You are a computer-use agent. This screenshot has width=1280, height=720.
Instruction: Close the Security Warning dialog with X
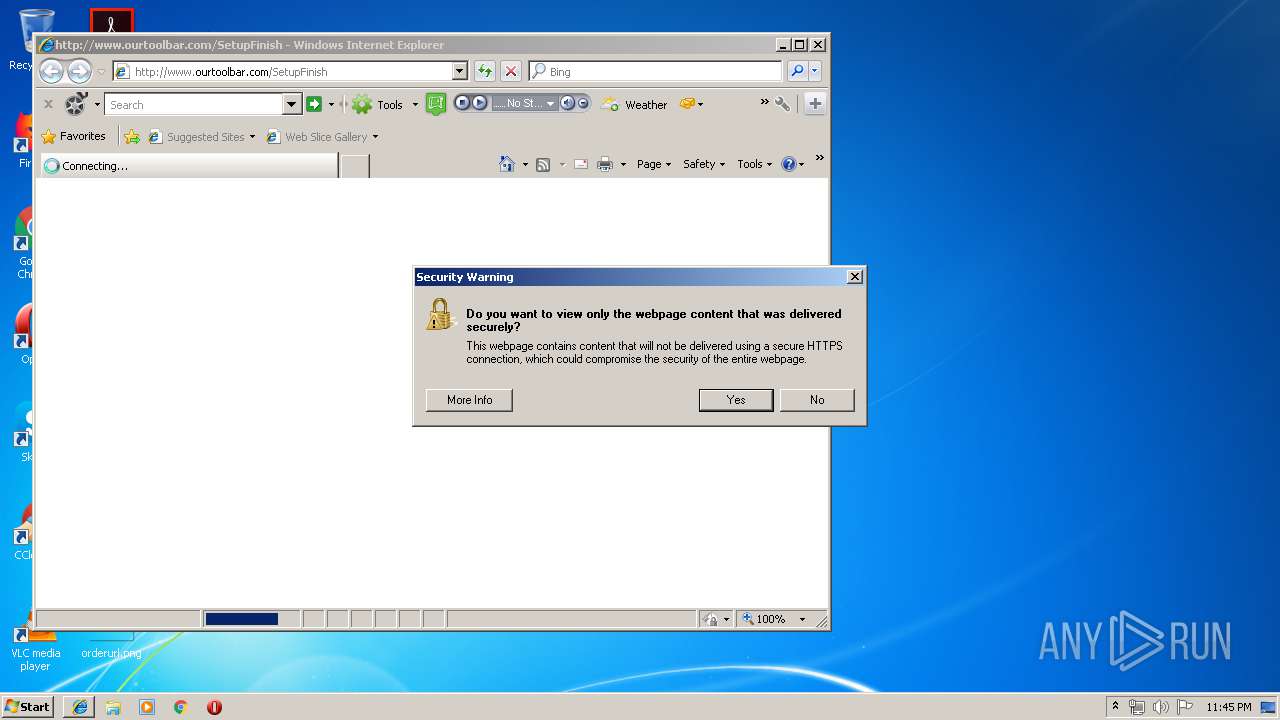pyautogui.click(x=854, y=277)
